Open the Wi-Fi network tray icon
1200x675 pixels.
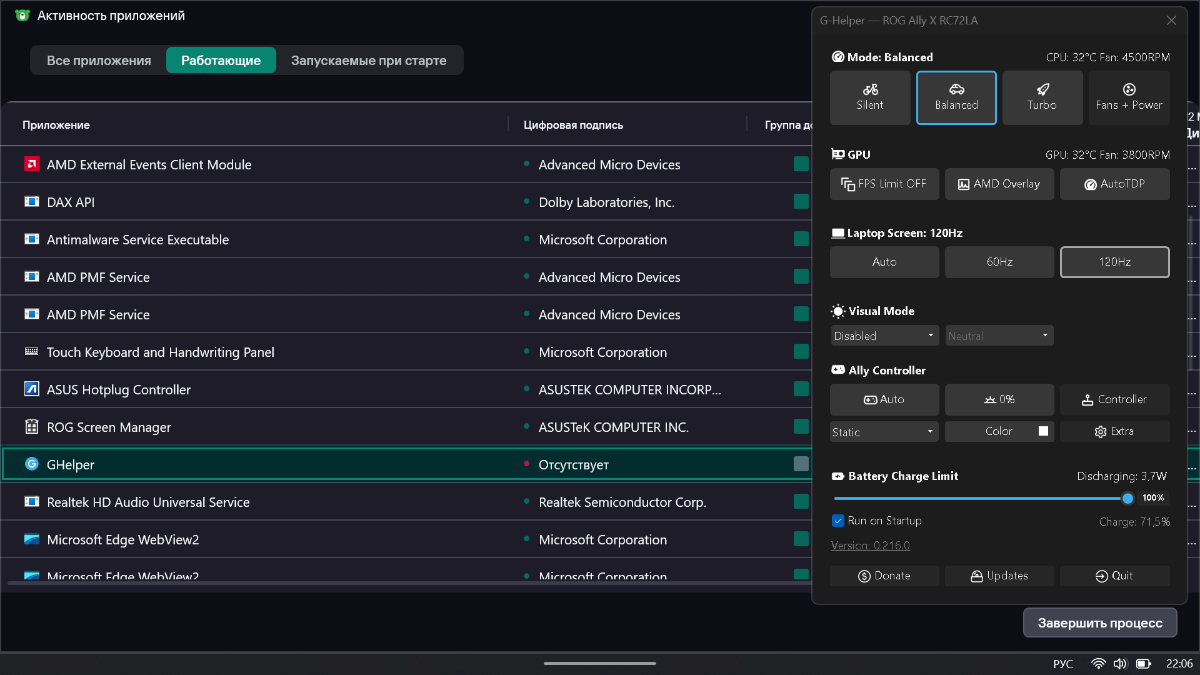tap(1098, 663)
